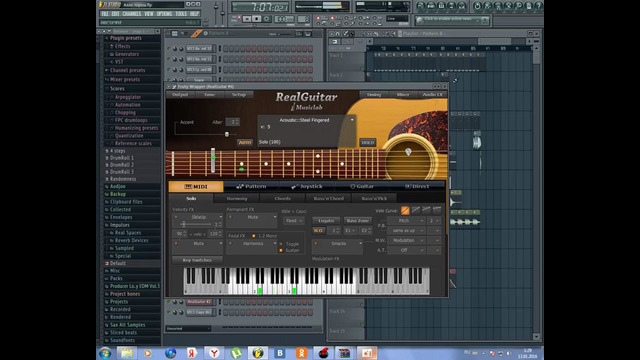Select the Harmony mode tab
This screenshot has height=360, width=640.
[237, 199]
